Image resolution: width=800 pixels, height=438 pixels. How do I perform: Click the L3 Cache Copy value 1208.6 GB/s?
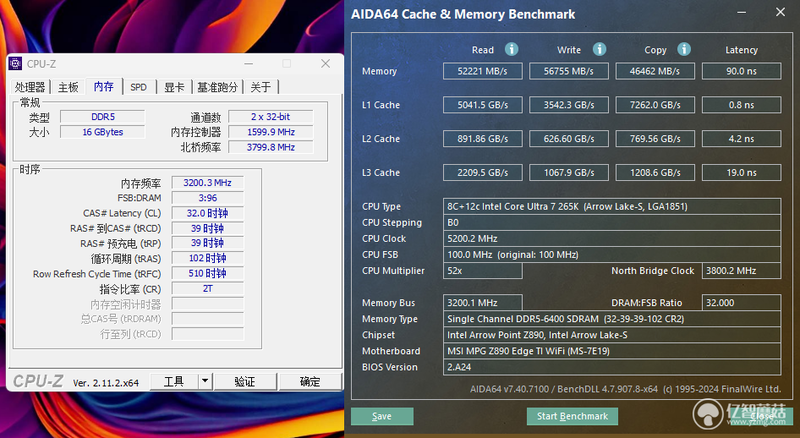point(655,173)
